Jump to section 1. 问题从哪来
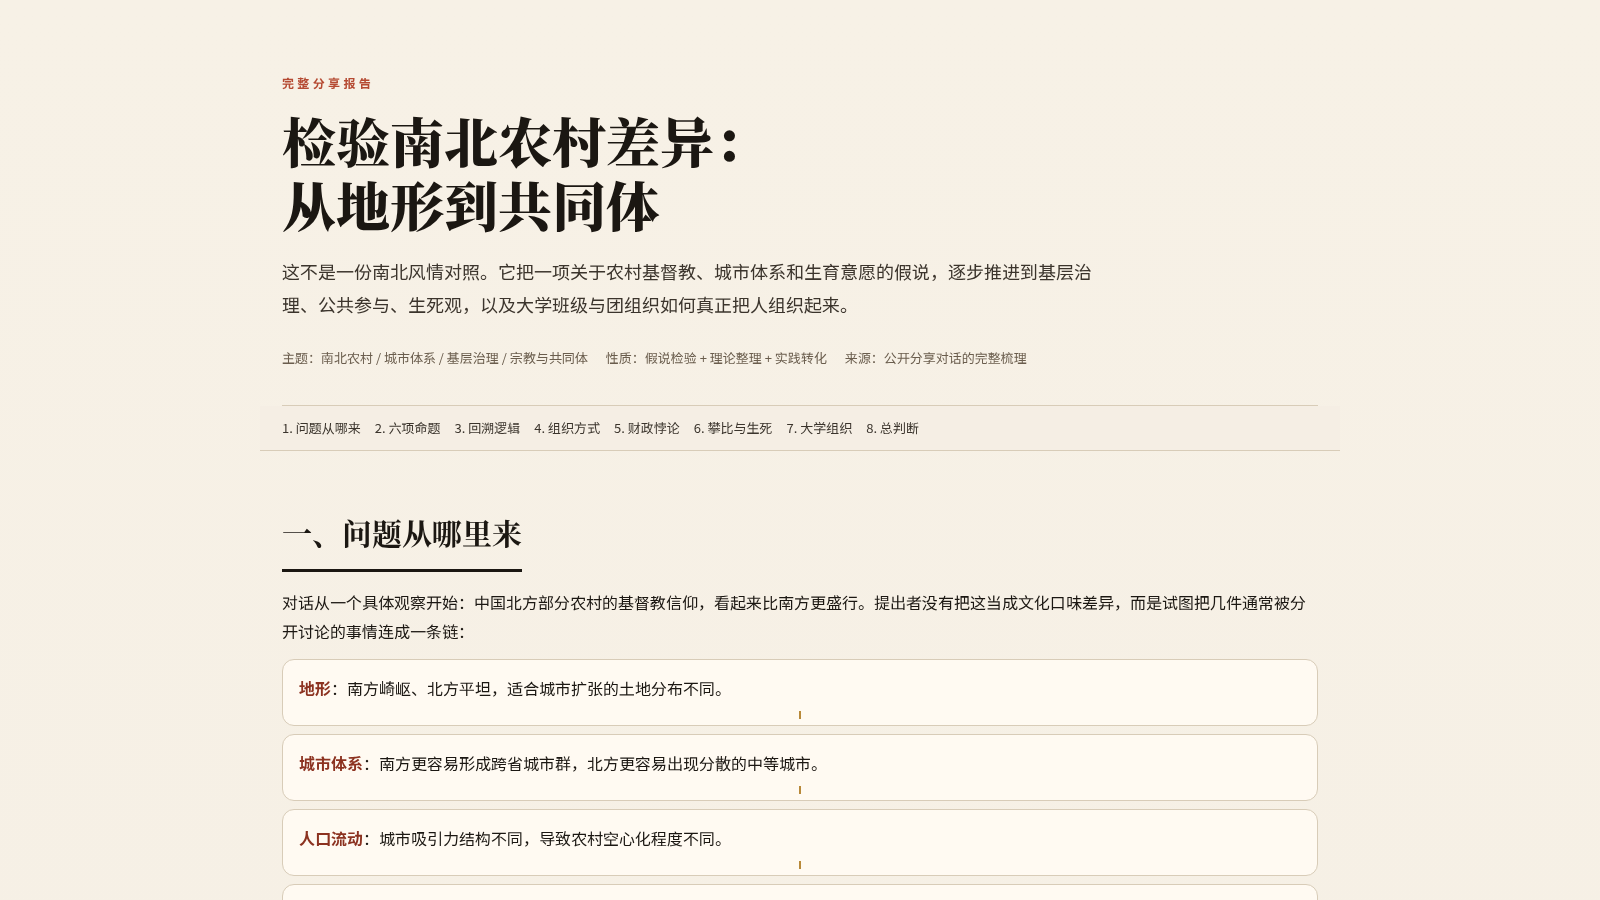The width and height of the screenshot is (1600, 900). pos(321,428)
